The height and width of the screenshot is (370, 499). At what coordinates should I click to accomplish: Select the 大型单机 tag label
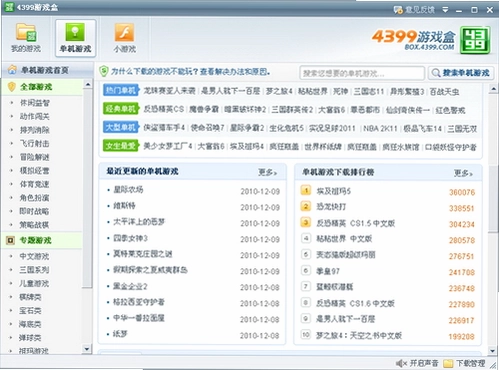(x=121, y=127)
